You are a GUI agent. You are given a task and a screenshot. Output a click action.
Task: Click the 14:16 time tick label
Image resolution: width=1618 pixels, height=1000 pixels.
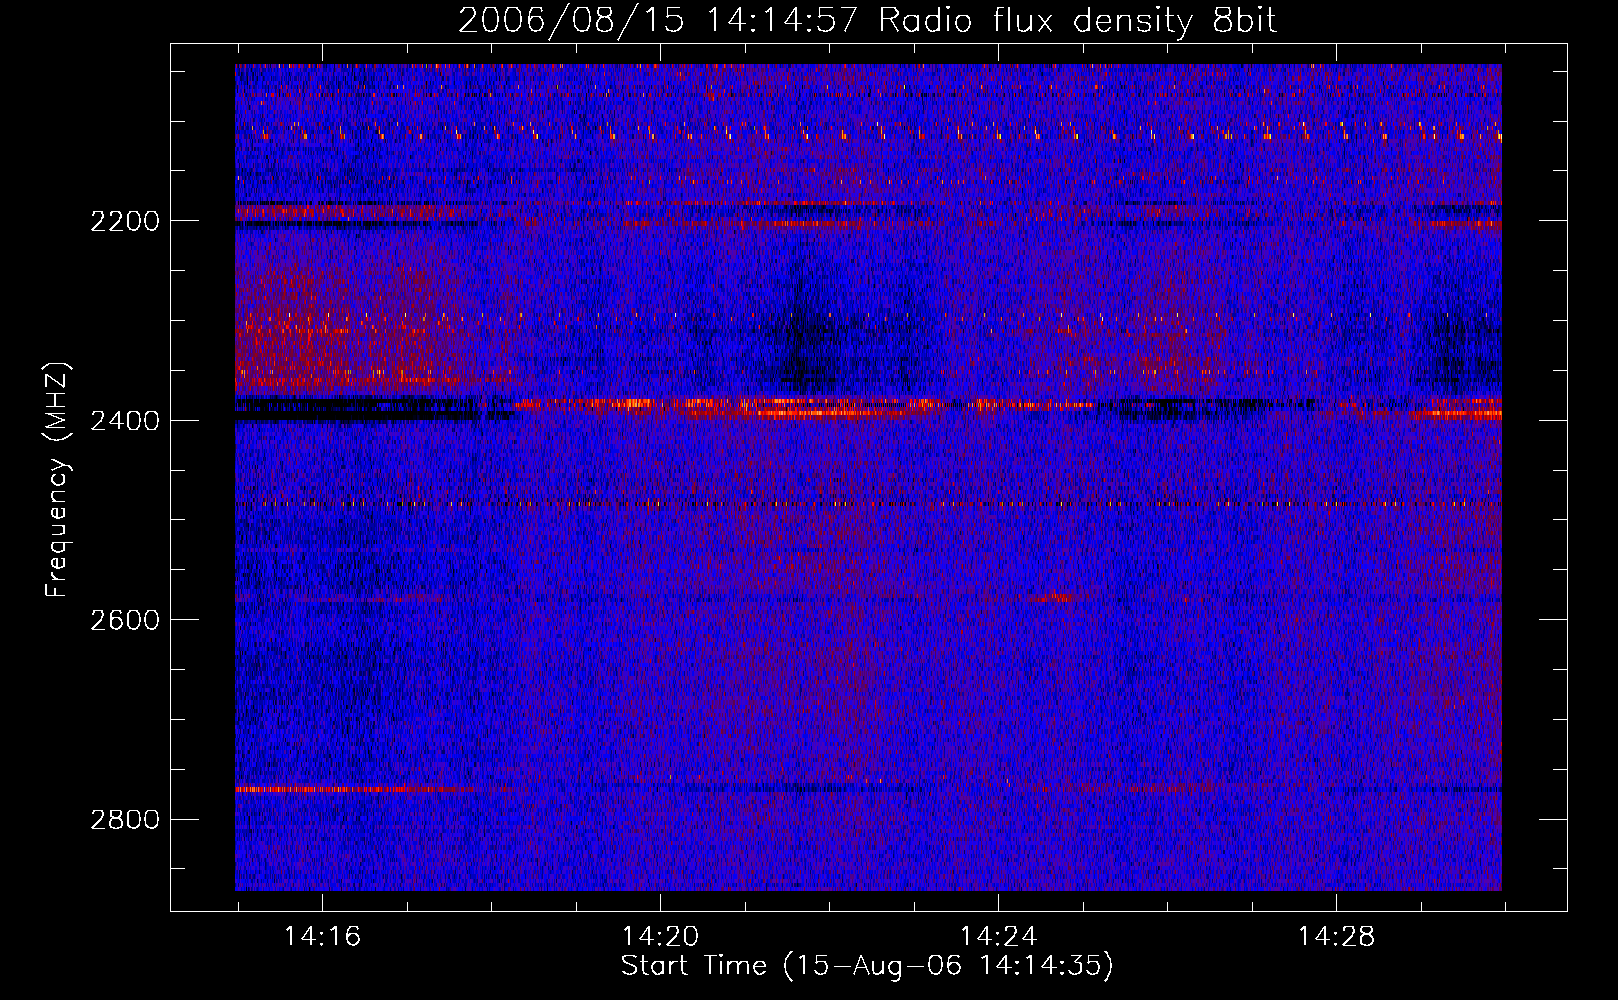(x=322, y=937)
